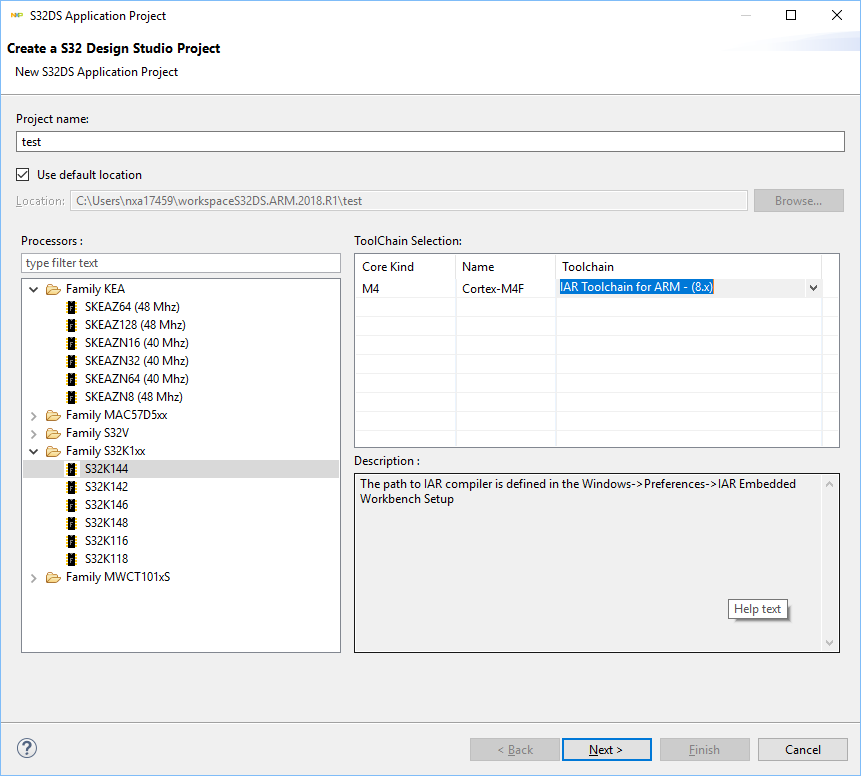Expand the Family MWCT101xS tree node
This screenshot has width=861, height=776.
[x=33, y=578]
